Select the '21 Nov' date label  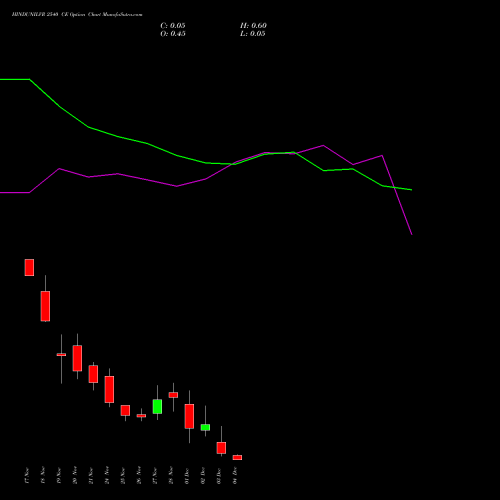click(91, 476)
